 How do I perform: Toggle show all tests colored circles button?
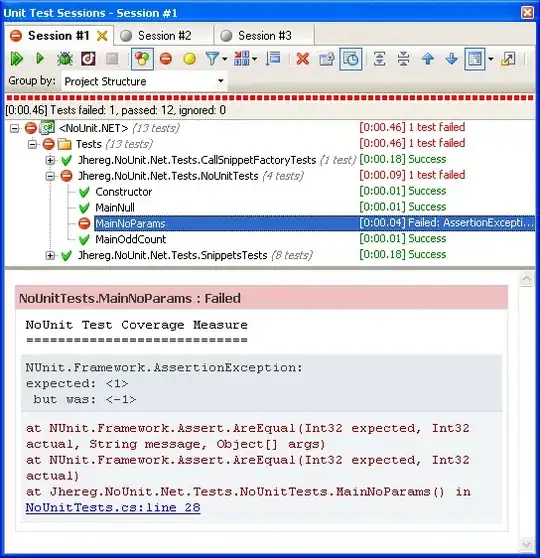click(142, 59)
